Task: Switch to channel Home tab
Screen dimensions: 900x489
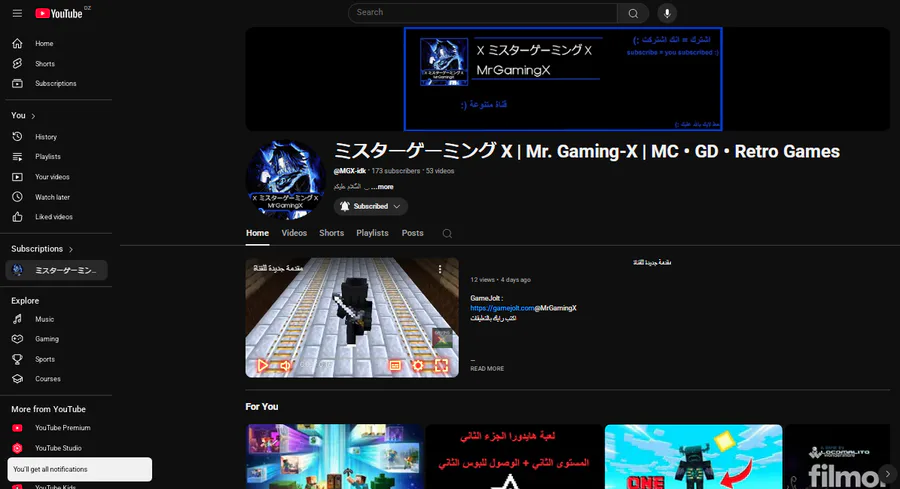Action: (x=257, y=233)
